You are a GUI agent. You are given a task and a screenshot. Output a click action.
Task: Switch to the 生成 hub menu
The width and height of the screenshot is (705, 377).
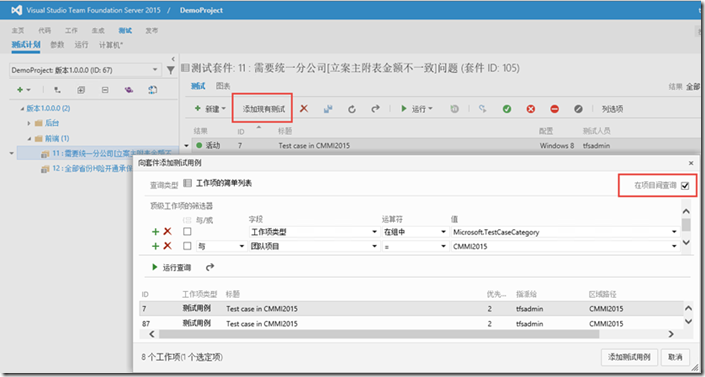98,31
